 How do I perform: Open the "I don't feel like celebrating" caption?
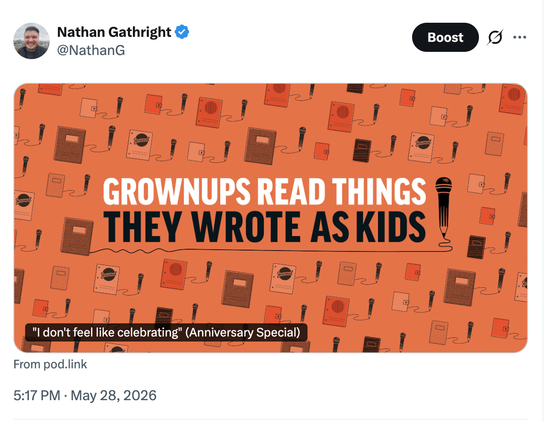click(107, 332)
